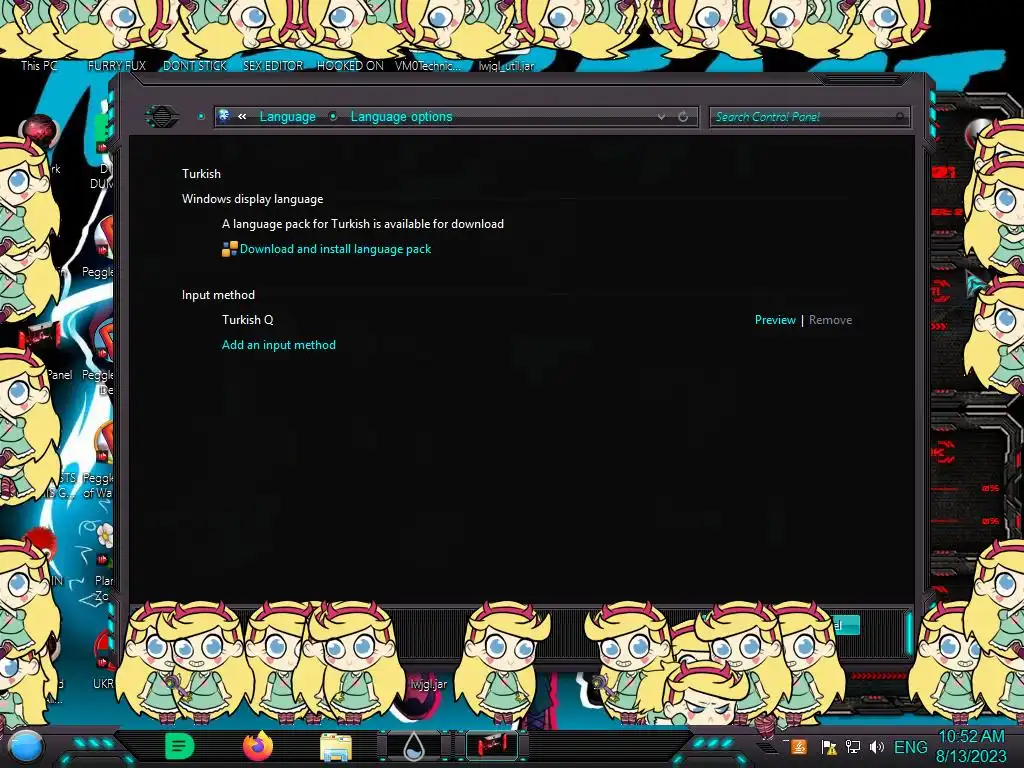Focus the Search Control Panel field
This screenshot has width=1024, height=768.
tap(808, 117)
